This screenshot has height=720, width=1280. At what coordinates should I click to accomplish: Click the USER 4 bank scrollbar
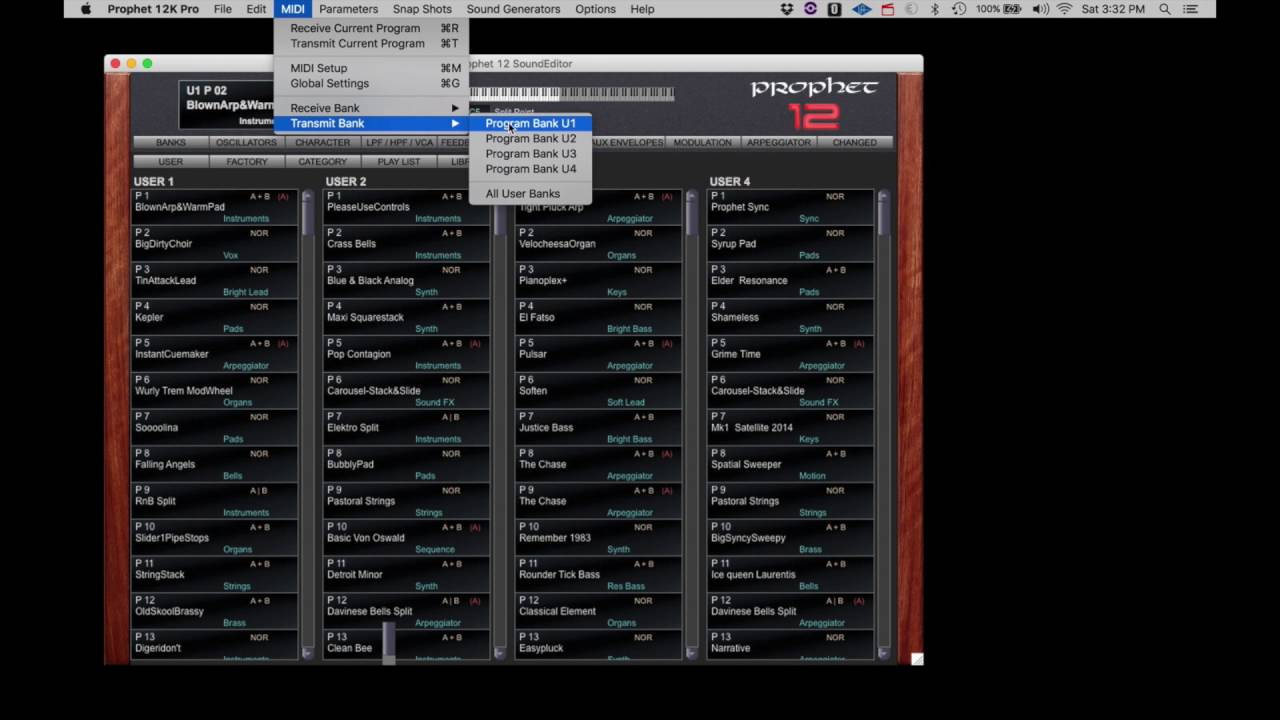coord(883,424)
